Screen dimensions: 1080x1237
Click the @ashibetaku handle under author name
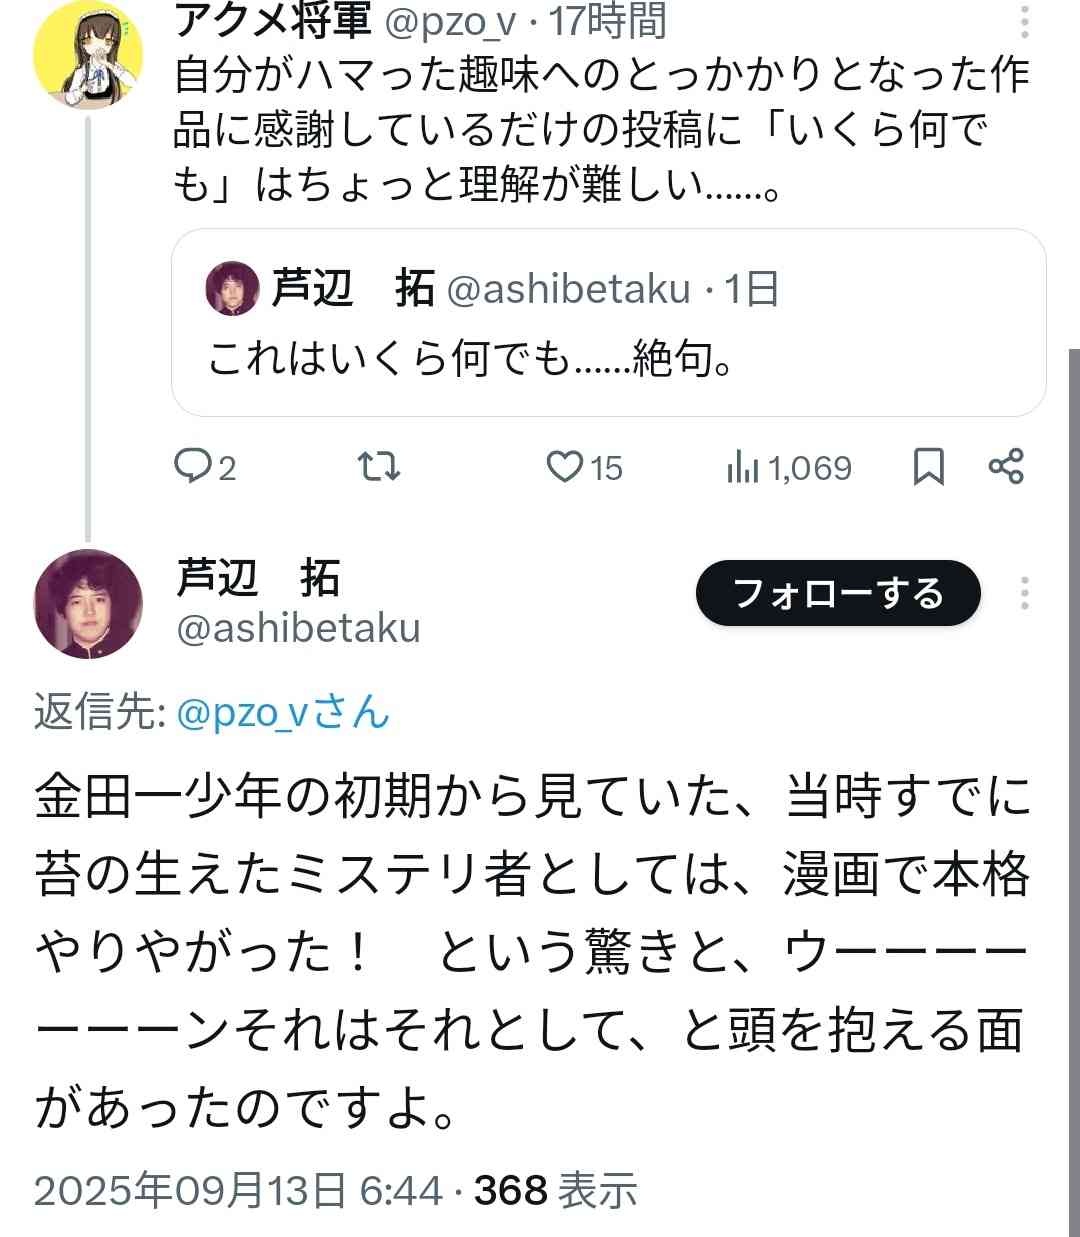click(x=298, y=629)
